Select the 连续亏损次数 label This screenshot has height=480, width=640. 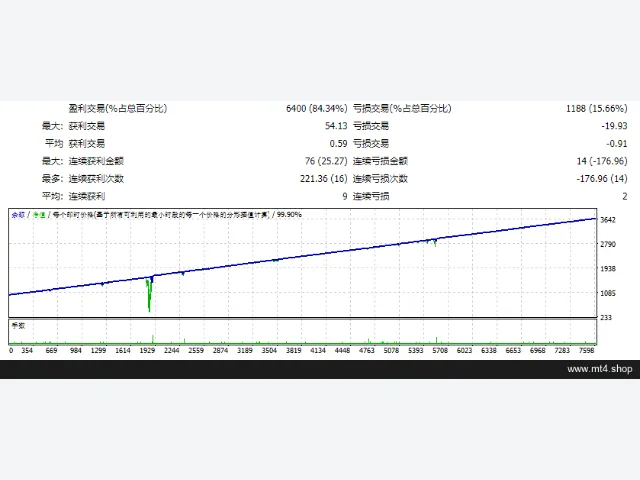point(380,179)
